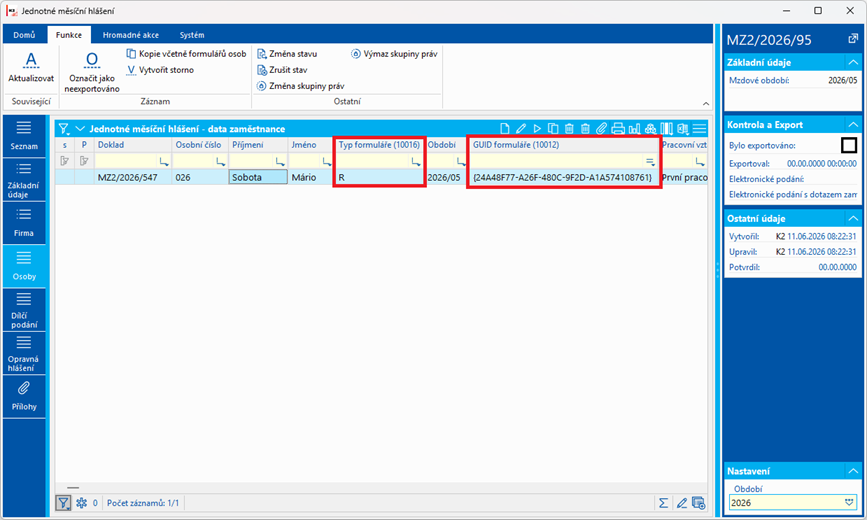Click Vytvořit storno
Viewport: 867px width, 520px height.
point(160,70)
